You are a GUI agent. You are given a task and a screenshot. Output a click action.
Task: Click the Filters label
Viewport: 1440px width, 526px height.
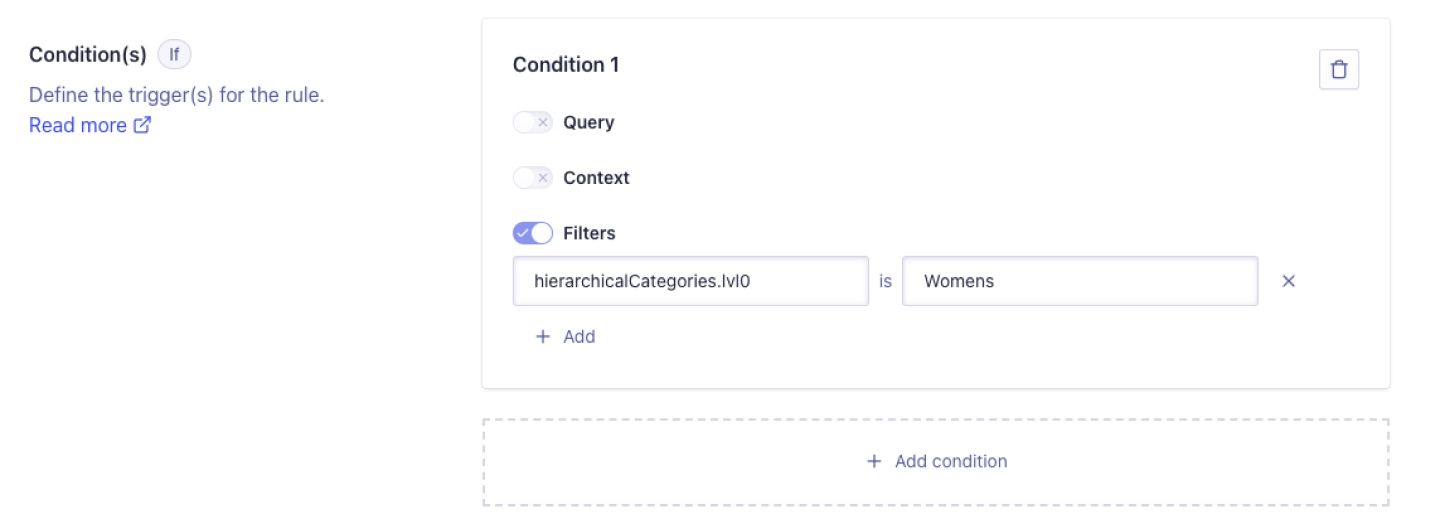(x=589, y=233)
